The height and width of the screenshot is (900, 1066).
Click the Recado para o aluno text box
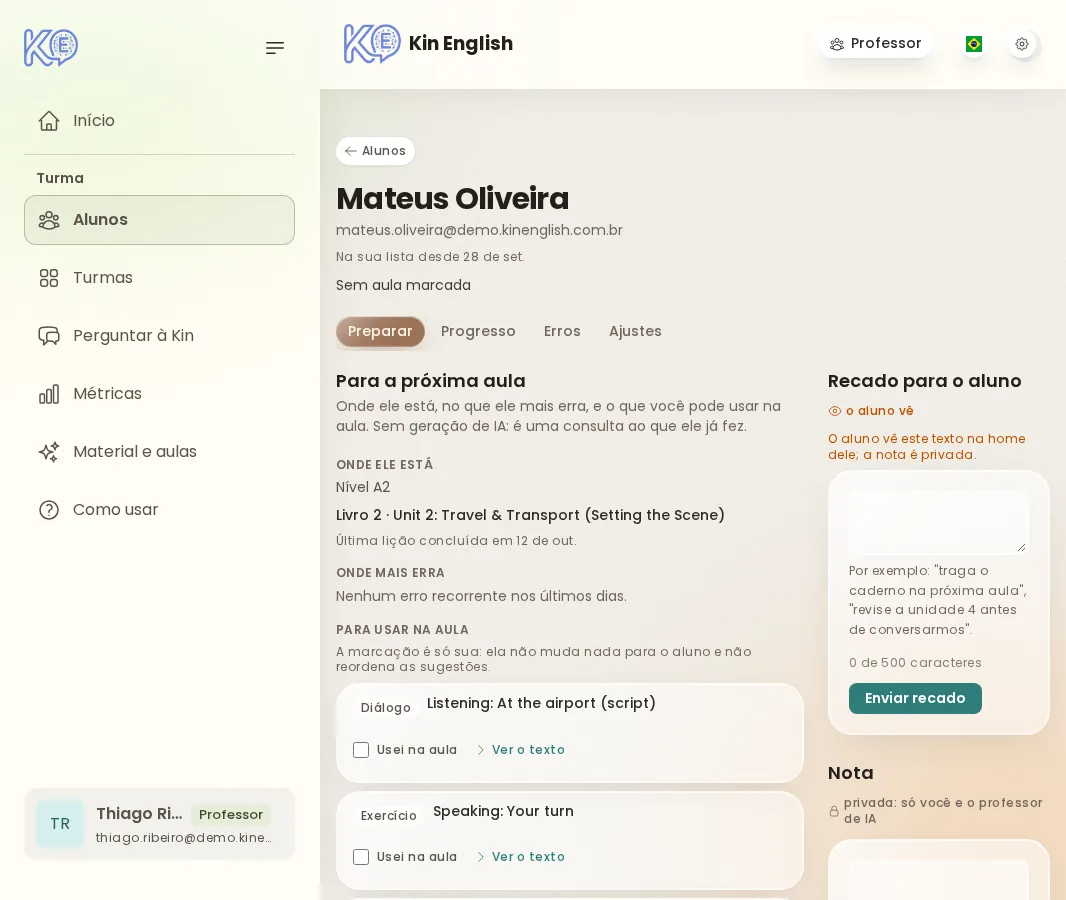(939, 522)
